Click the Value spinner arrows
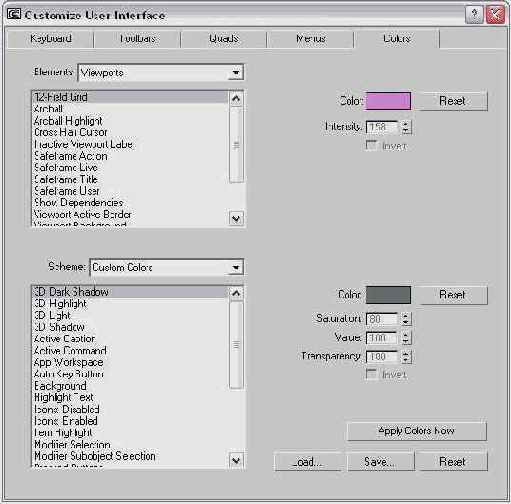Screen dimensions: 511x504 tap(406, 338)
